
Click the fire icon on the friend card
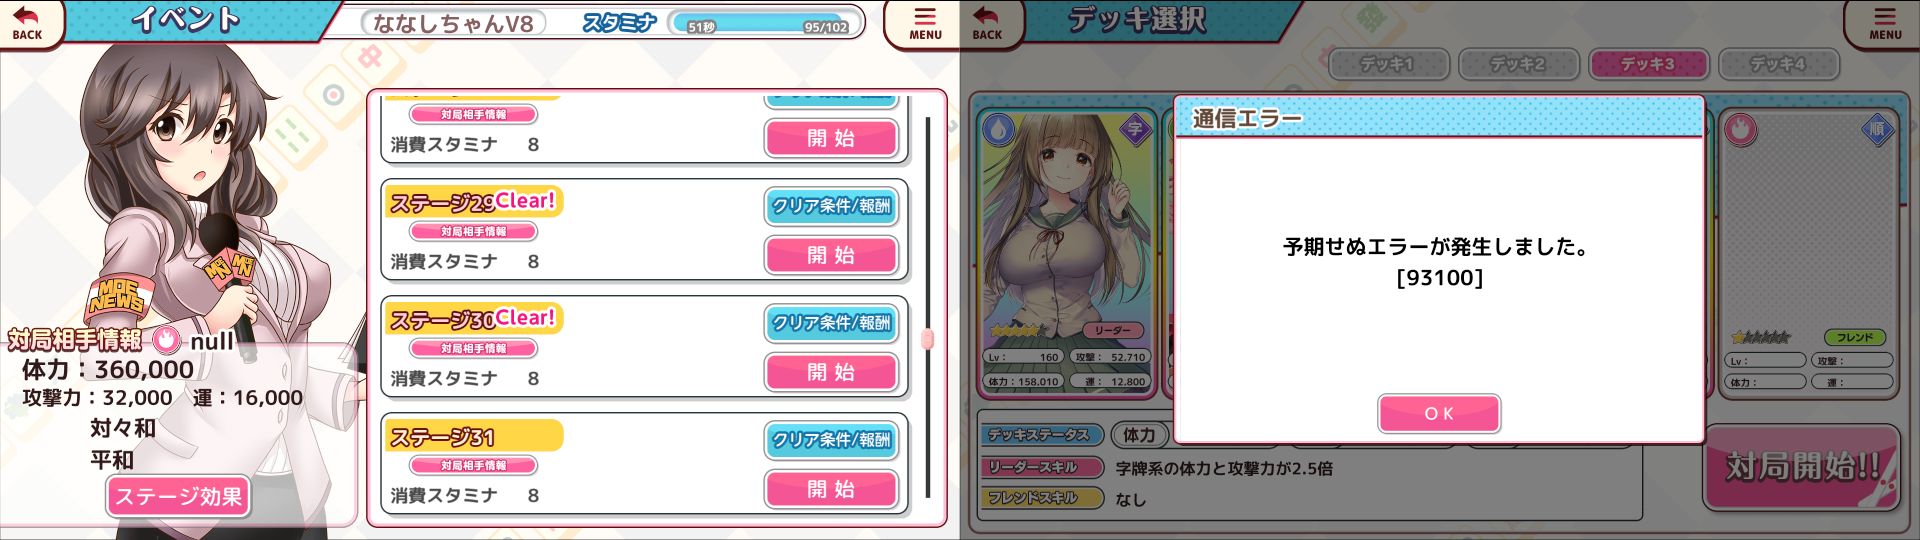pos(1741,129)
